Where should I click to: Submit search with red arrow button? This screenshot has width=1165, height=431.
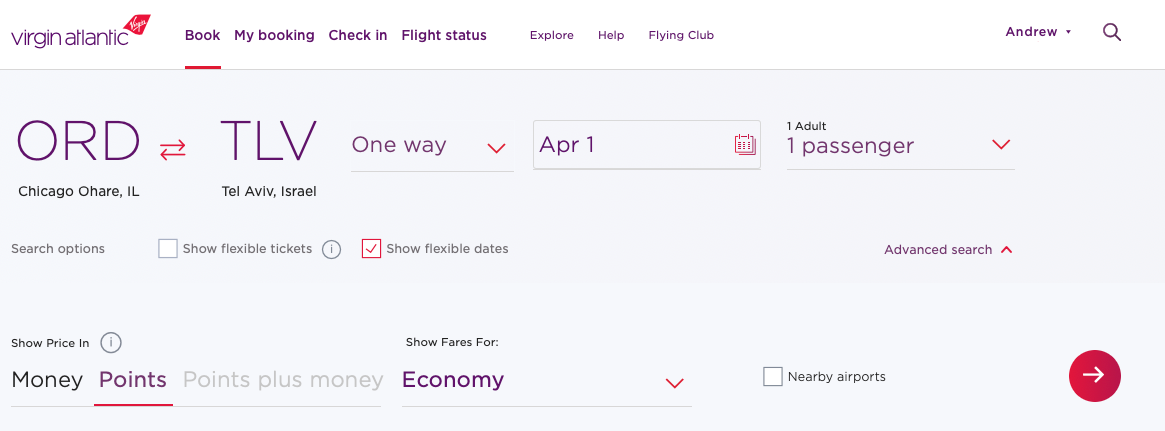point(1094,376)
